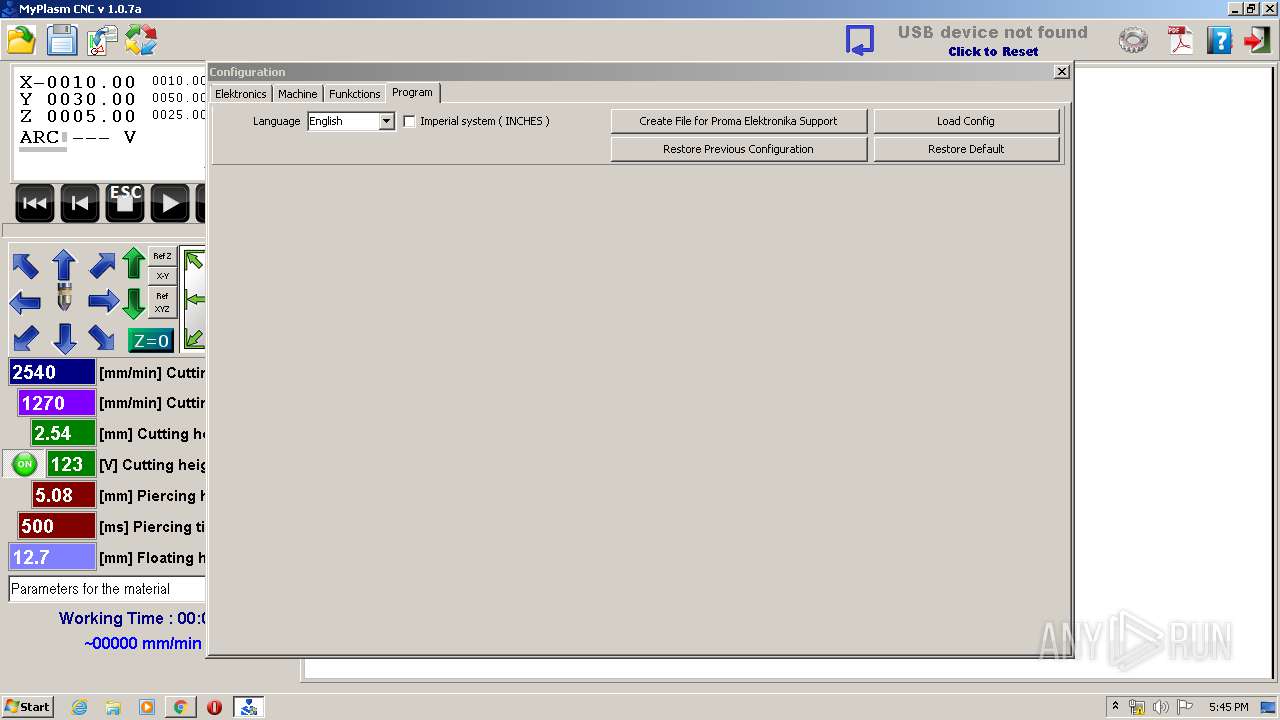Click the ARC voltage readout
The width and height of the screenshot is (1280, 720).
[x=78, y=137]
